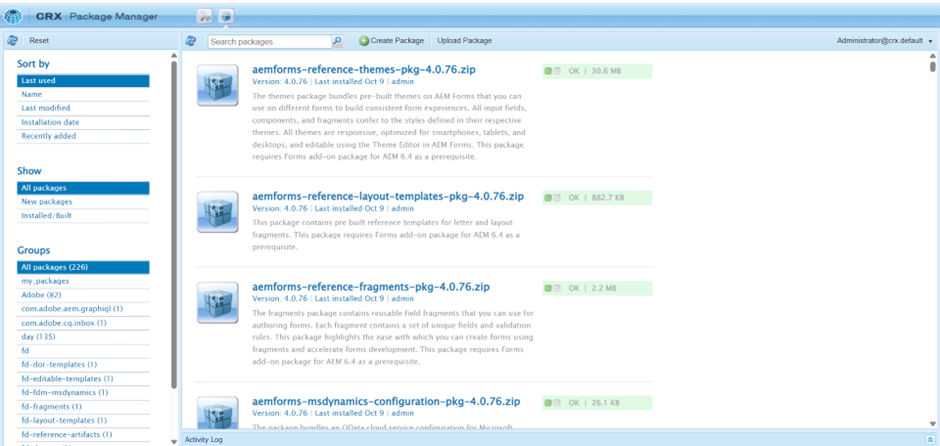
Task: Sort packages by Name
Action: click(32, 94)
